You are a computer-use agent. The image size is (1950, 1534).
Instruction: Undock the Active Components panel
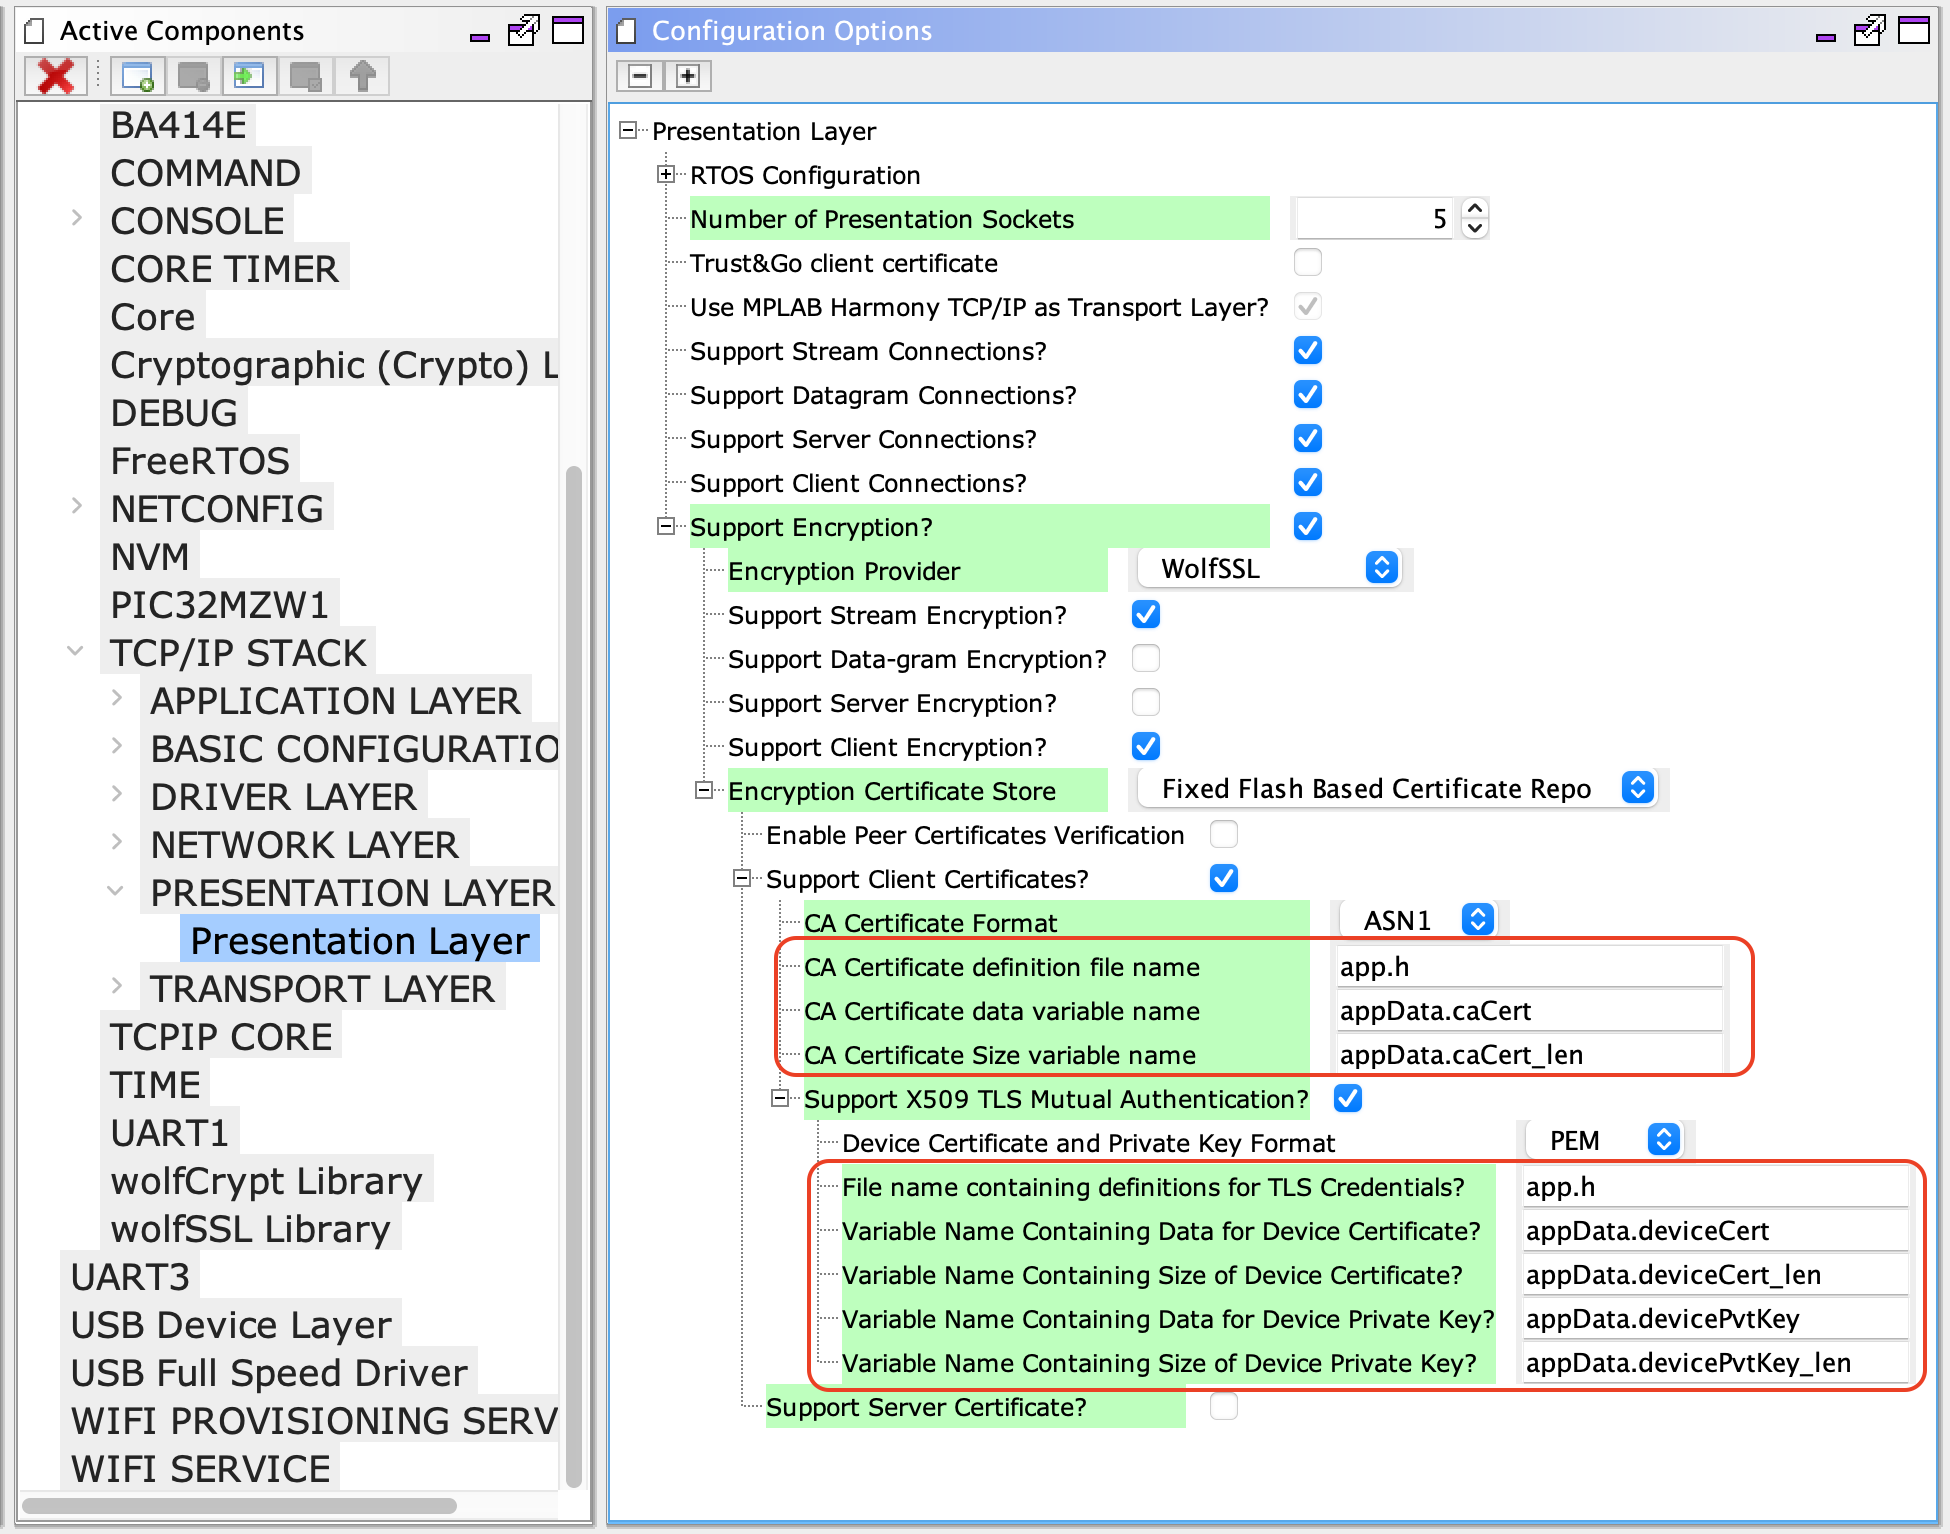[523, 31]
